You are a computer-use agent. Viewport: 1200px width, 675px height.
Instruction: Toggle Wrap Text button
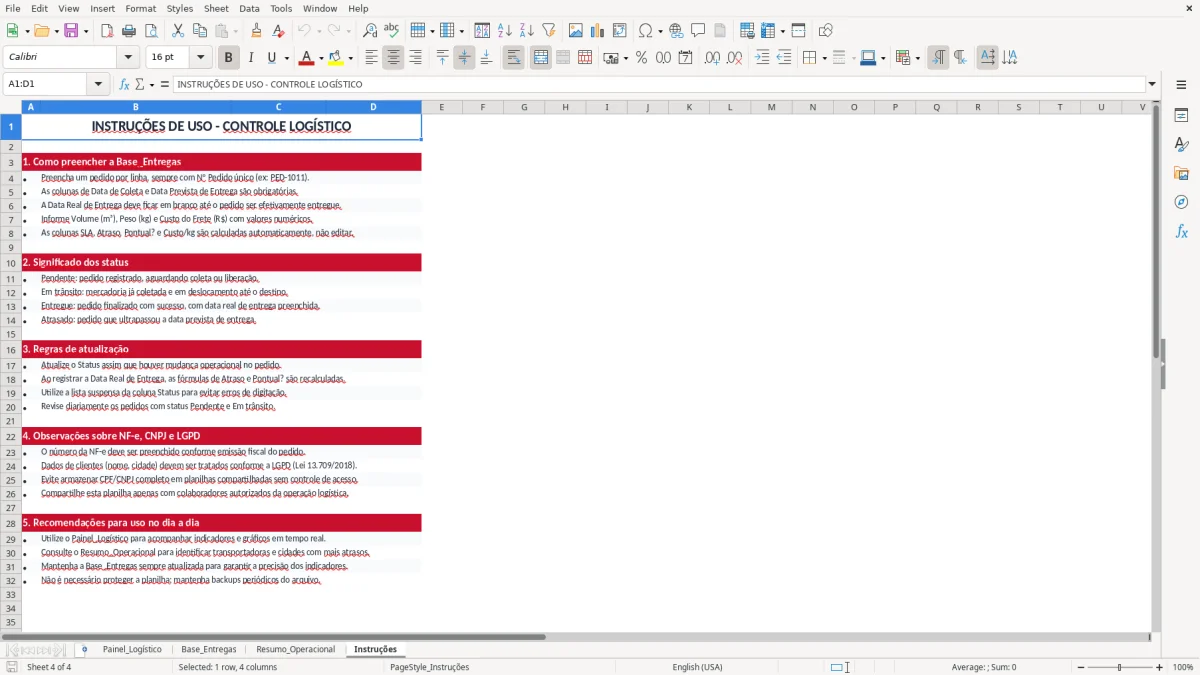coord(513,58)
